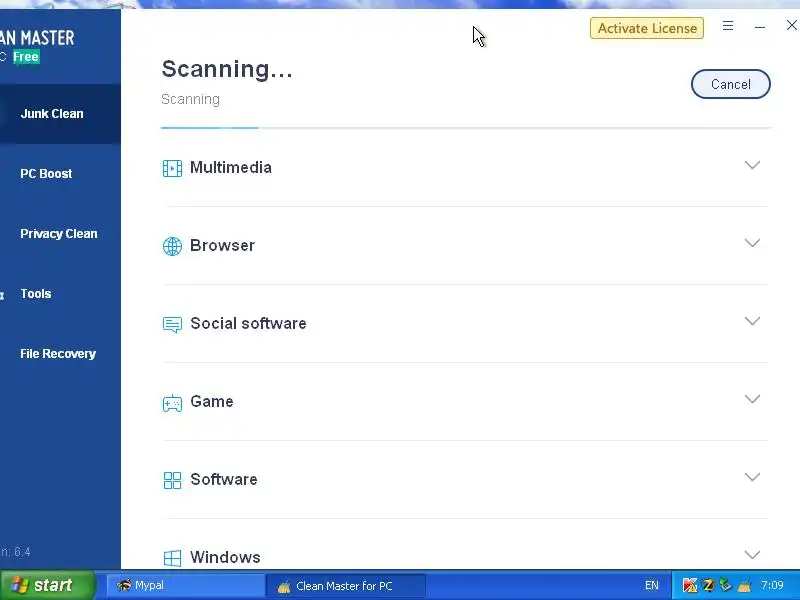The image size is (800, 600).
Task: Expand the Multimedia category chevron
Action: pos(752,165)
